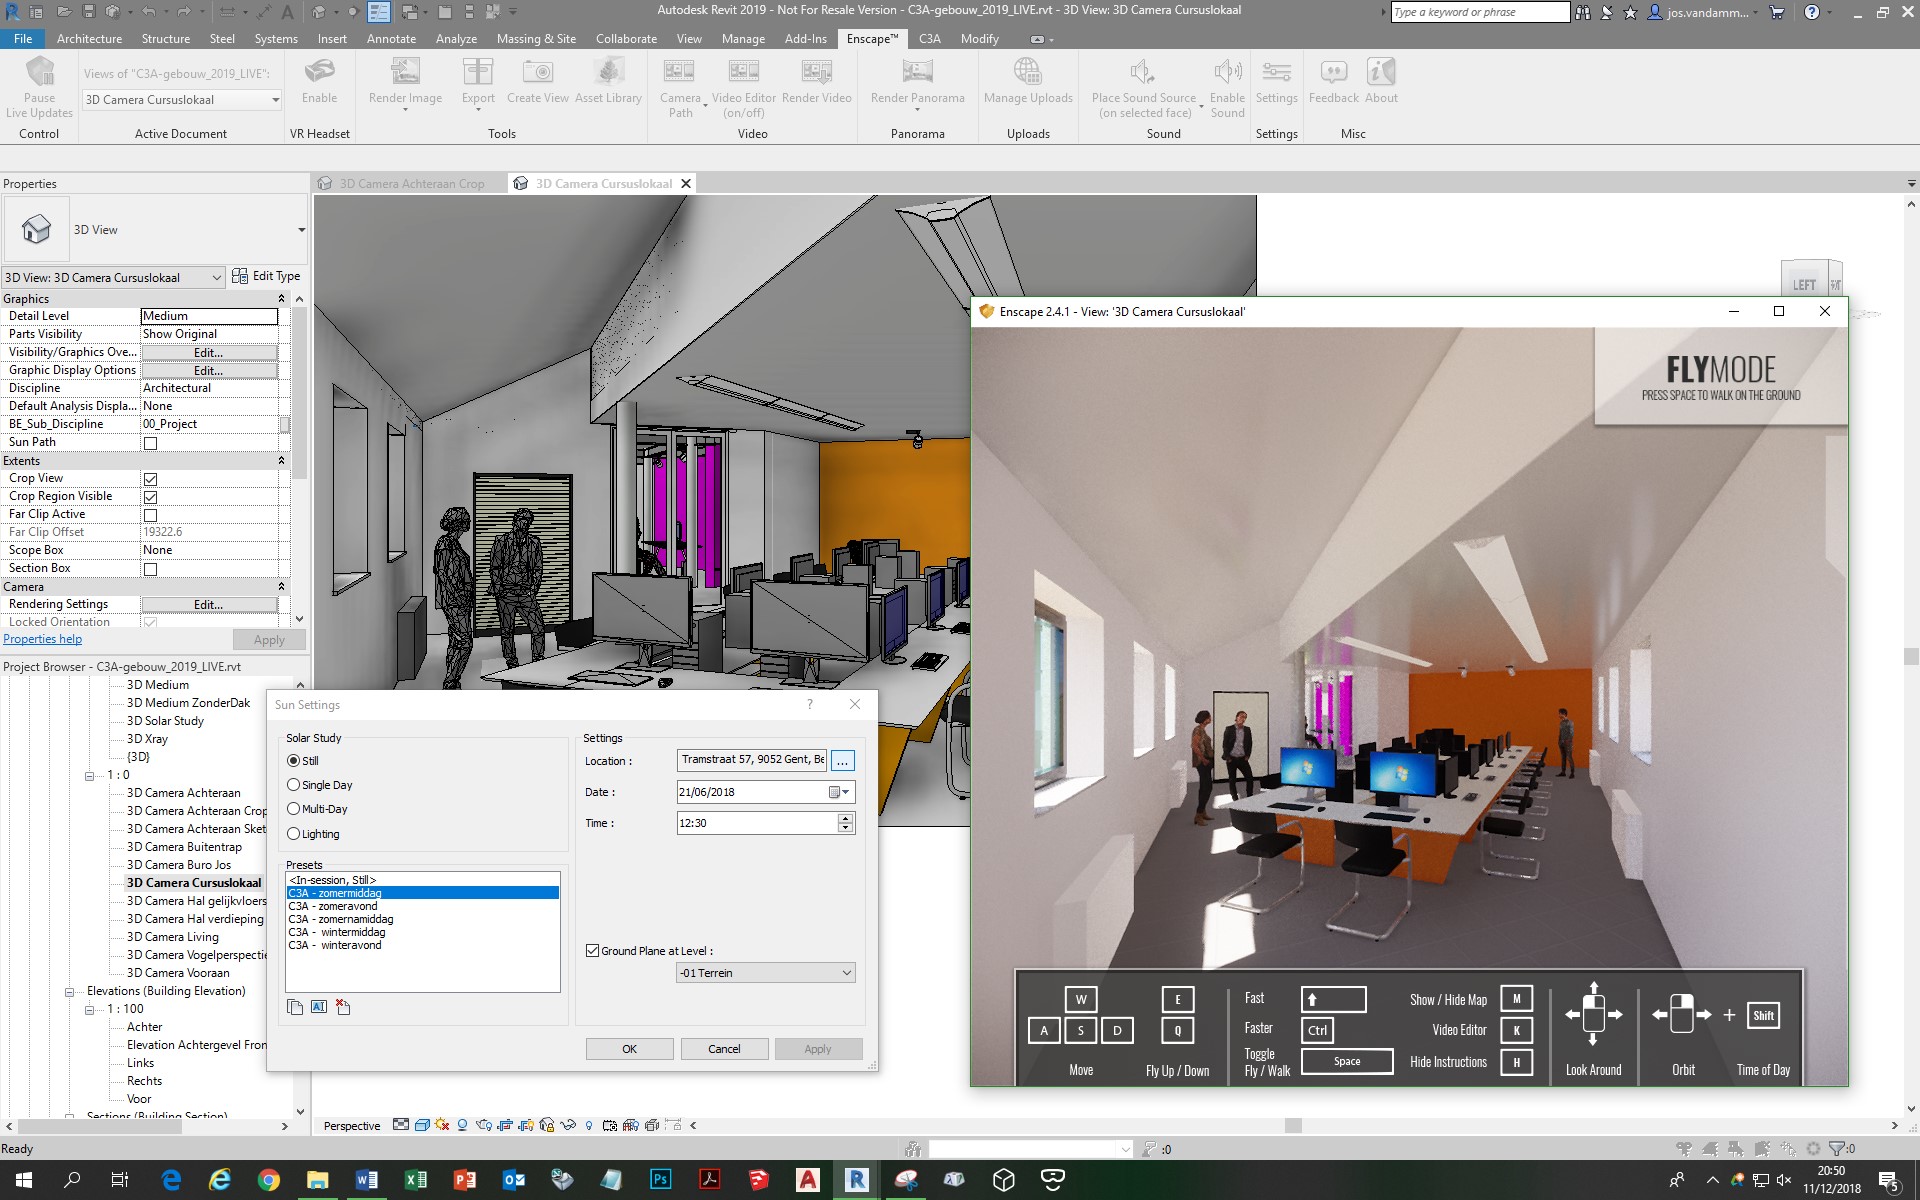Screen dimensions: 1920x1200
Task: Collapse the 1 : 0 tree node
Action: [90, 776]
